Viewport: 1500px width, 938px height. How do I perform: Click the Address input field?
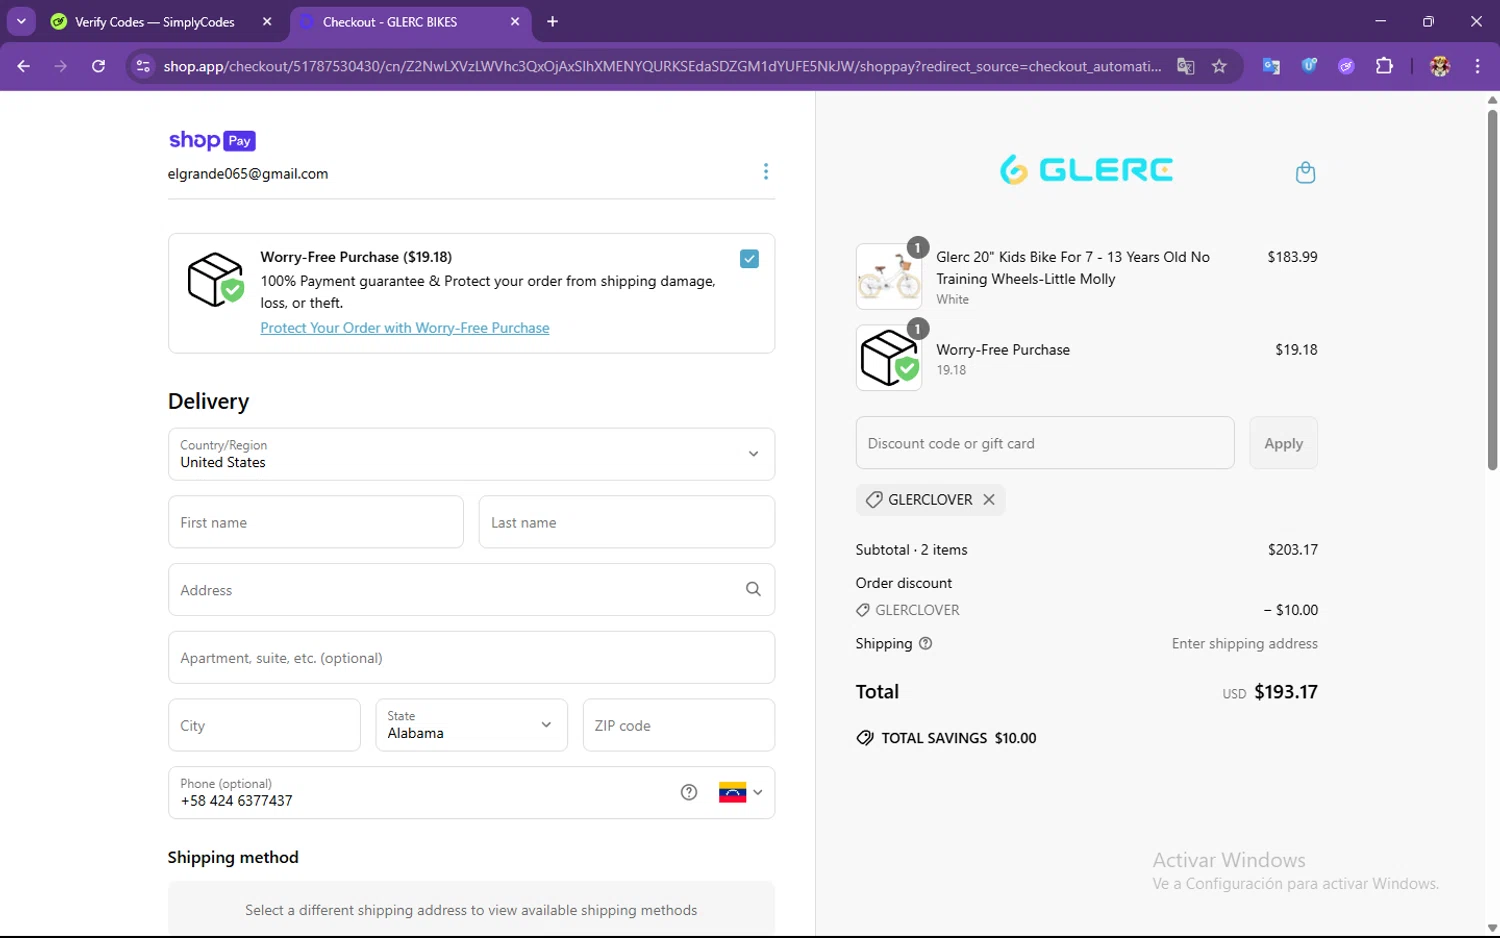point(471,590)
